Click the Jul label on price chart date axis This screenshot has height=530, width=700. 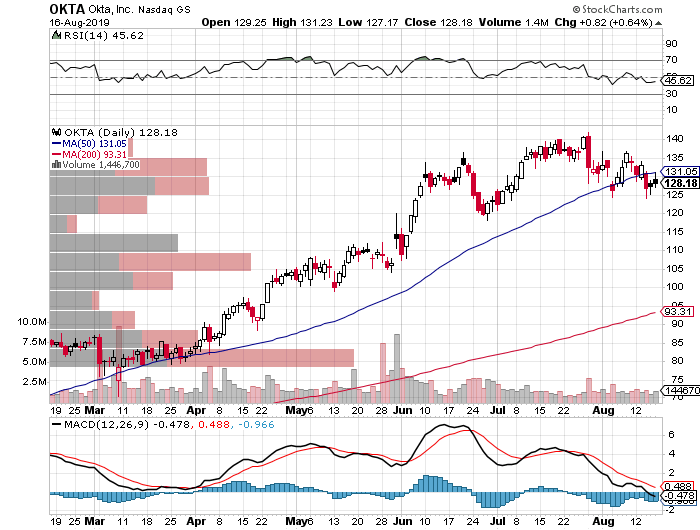497,410
